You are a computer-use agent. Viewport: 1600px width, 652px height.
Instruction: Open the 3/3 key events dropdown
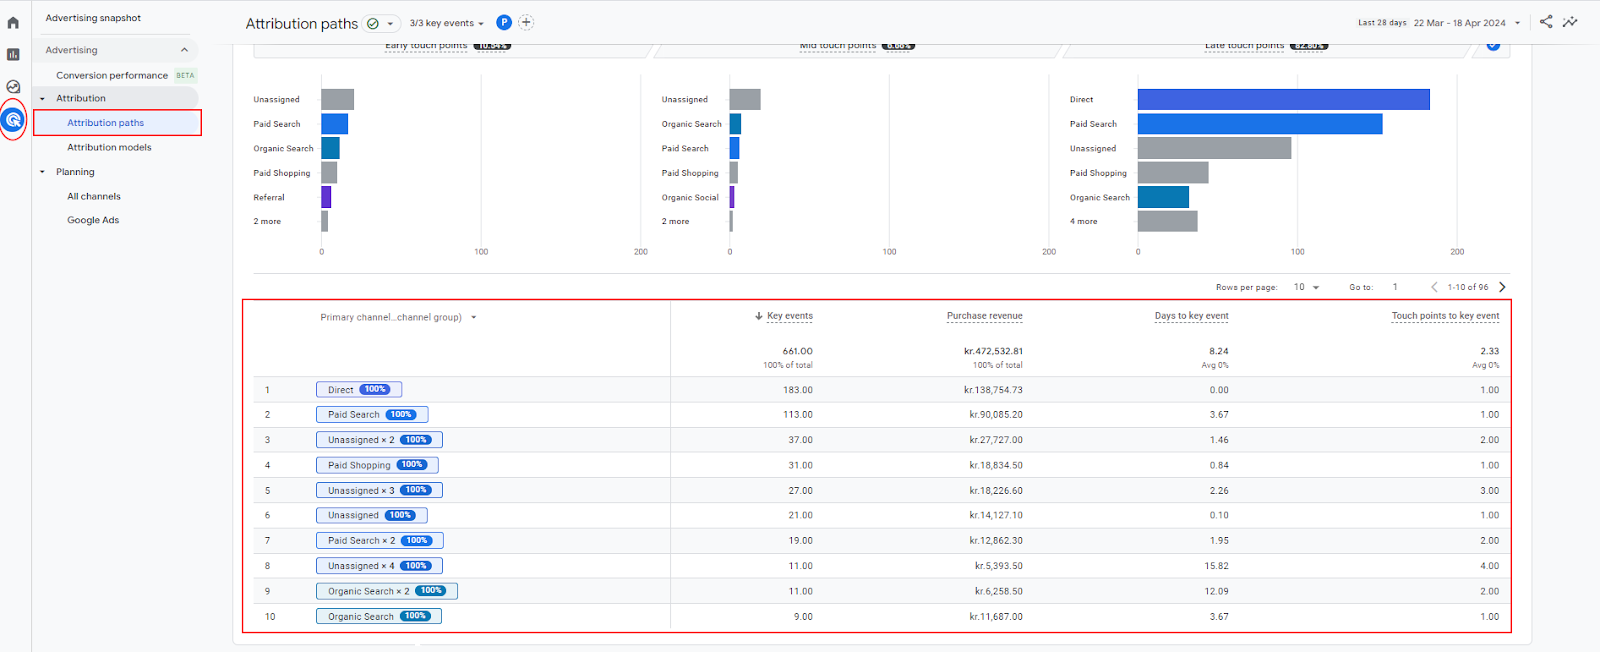pos(447,23)
